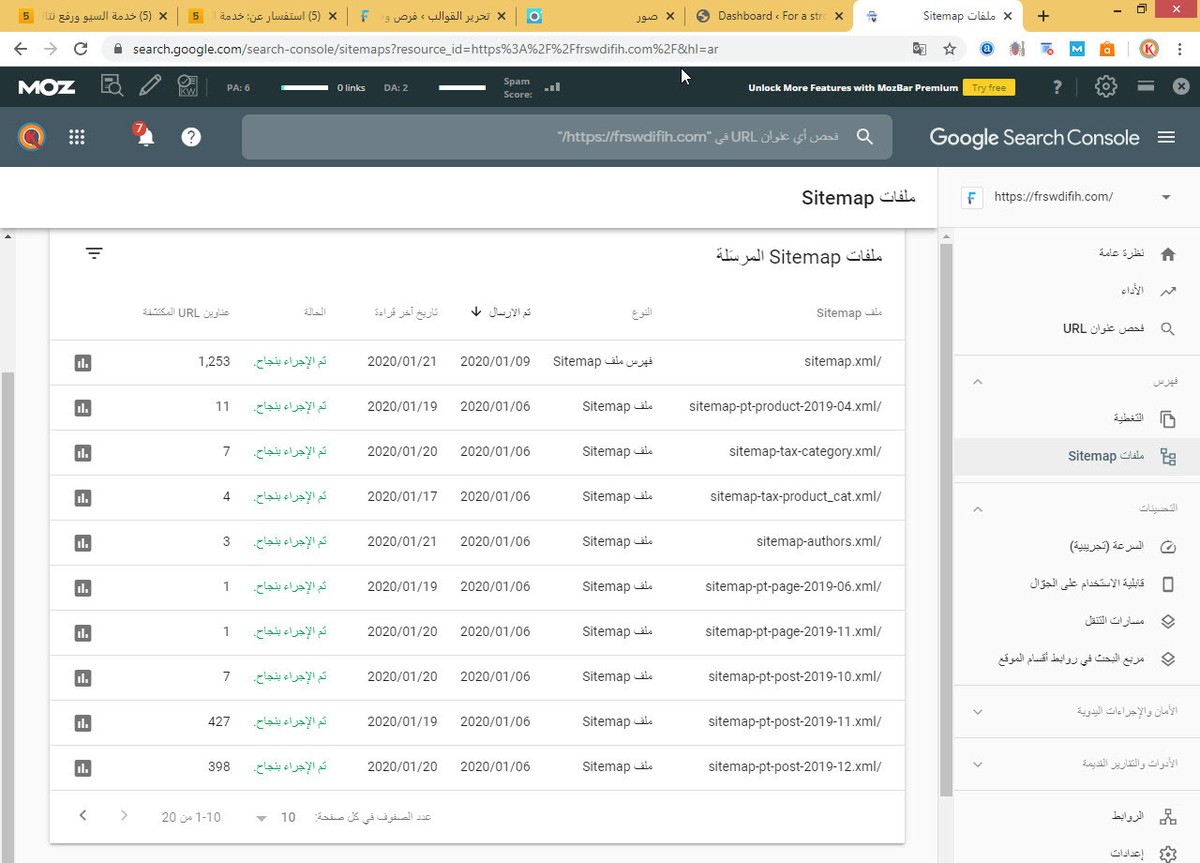Sort by تم الإرسال column

500,312
